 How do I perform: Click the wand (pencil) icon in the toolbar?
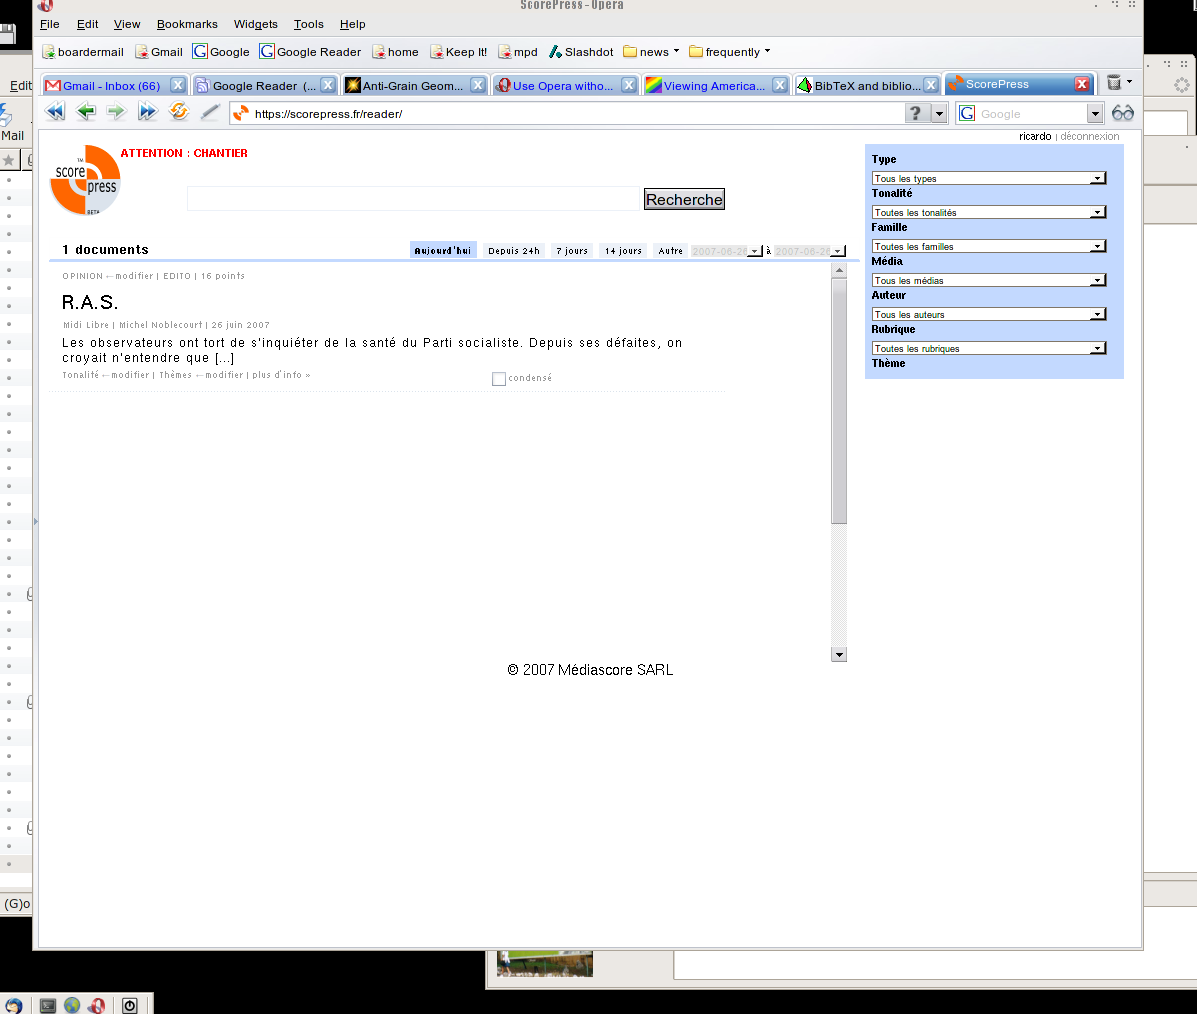pyautogui.click(x=210, y=112)
